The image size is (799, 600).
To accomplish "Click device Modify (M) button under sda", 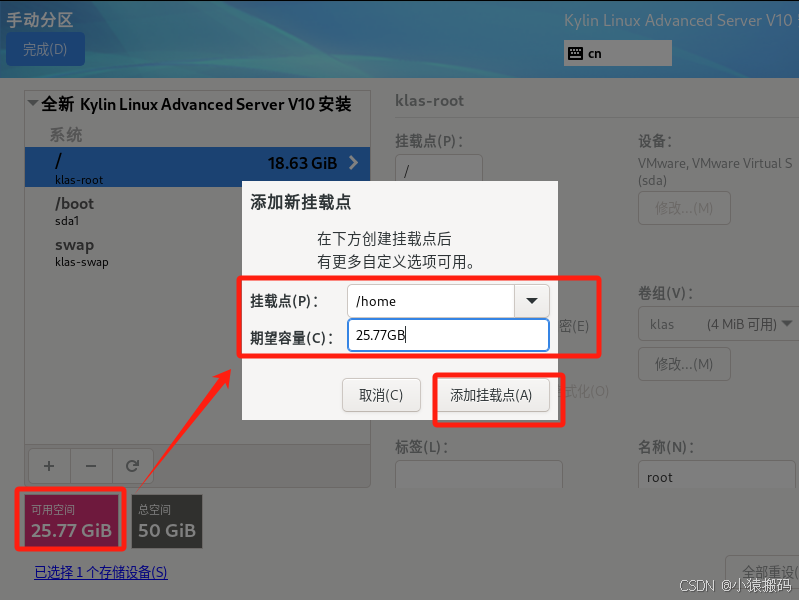I will (684, 208).
